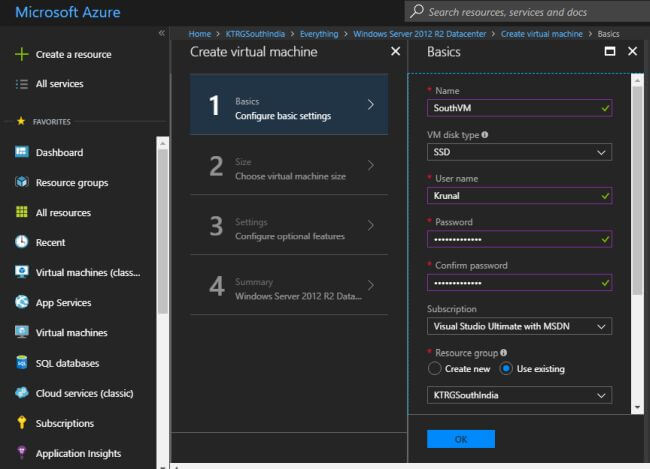This screenshot has height=469, width=650.
Task: Collapse the left sidebar menu
Action: point(162,33)
